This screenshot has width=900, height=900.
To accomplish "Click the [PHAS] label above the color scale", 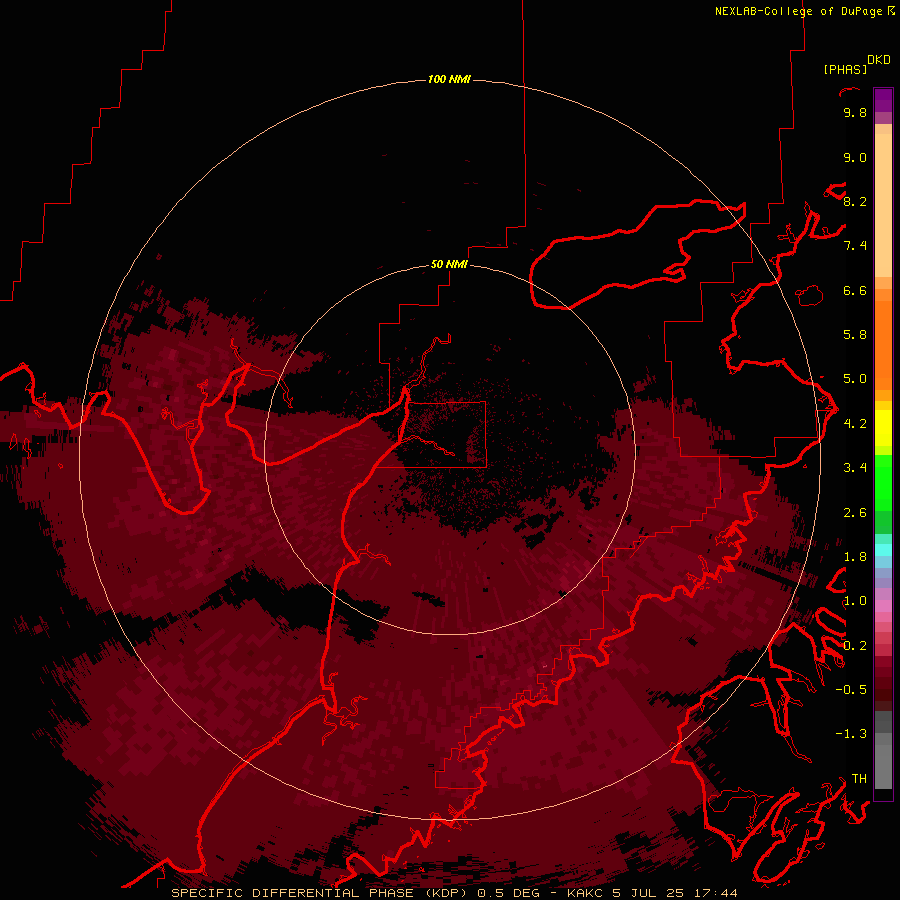I will coord(845,69).
